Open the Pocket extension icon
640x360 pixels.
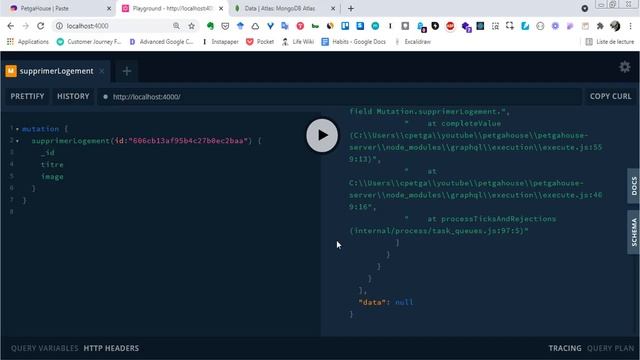225,26
